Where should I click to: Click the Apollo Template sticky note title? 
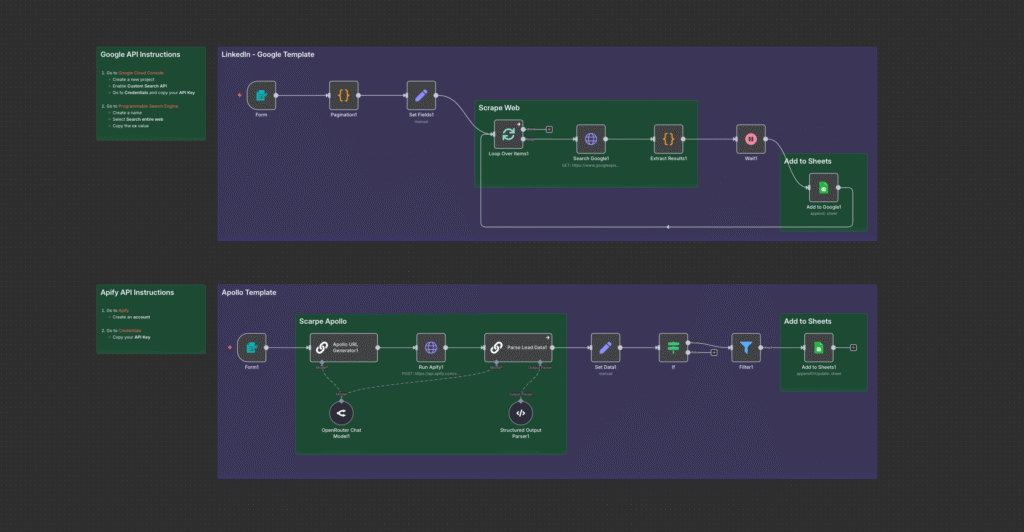[248, 292]
